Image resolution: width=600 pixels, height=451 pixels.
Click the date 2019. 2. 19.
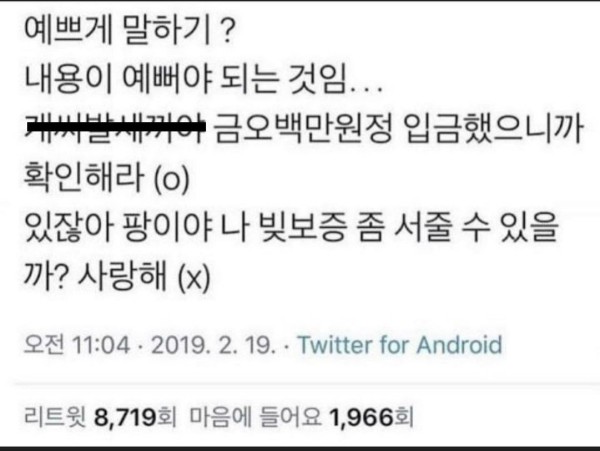[x=214, y=345]
